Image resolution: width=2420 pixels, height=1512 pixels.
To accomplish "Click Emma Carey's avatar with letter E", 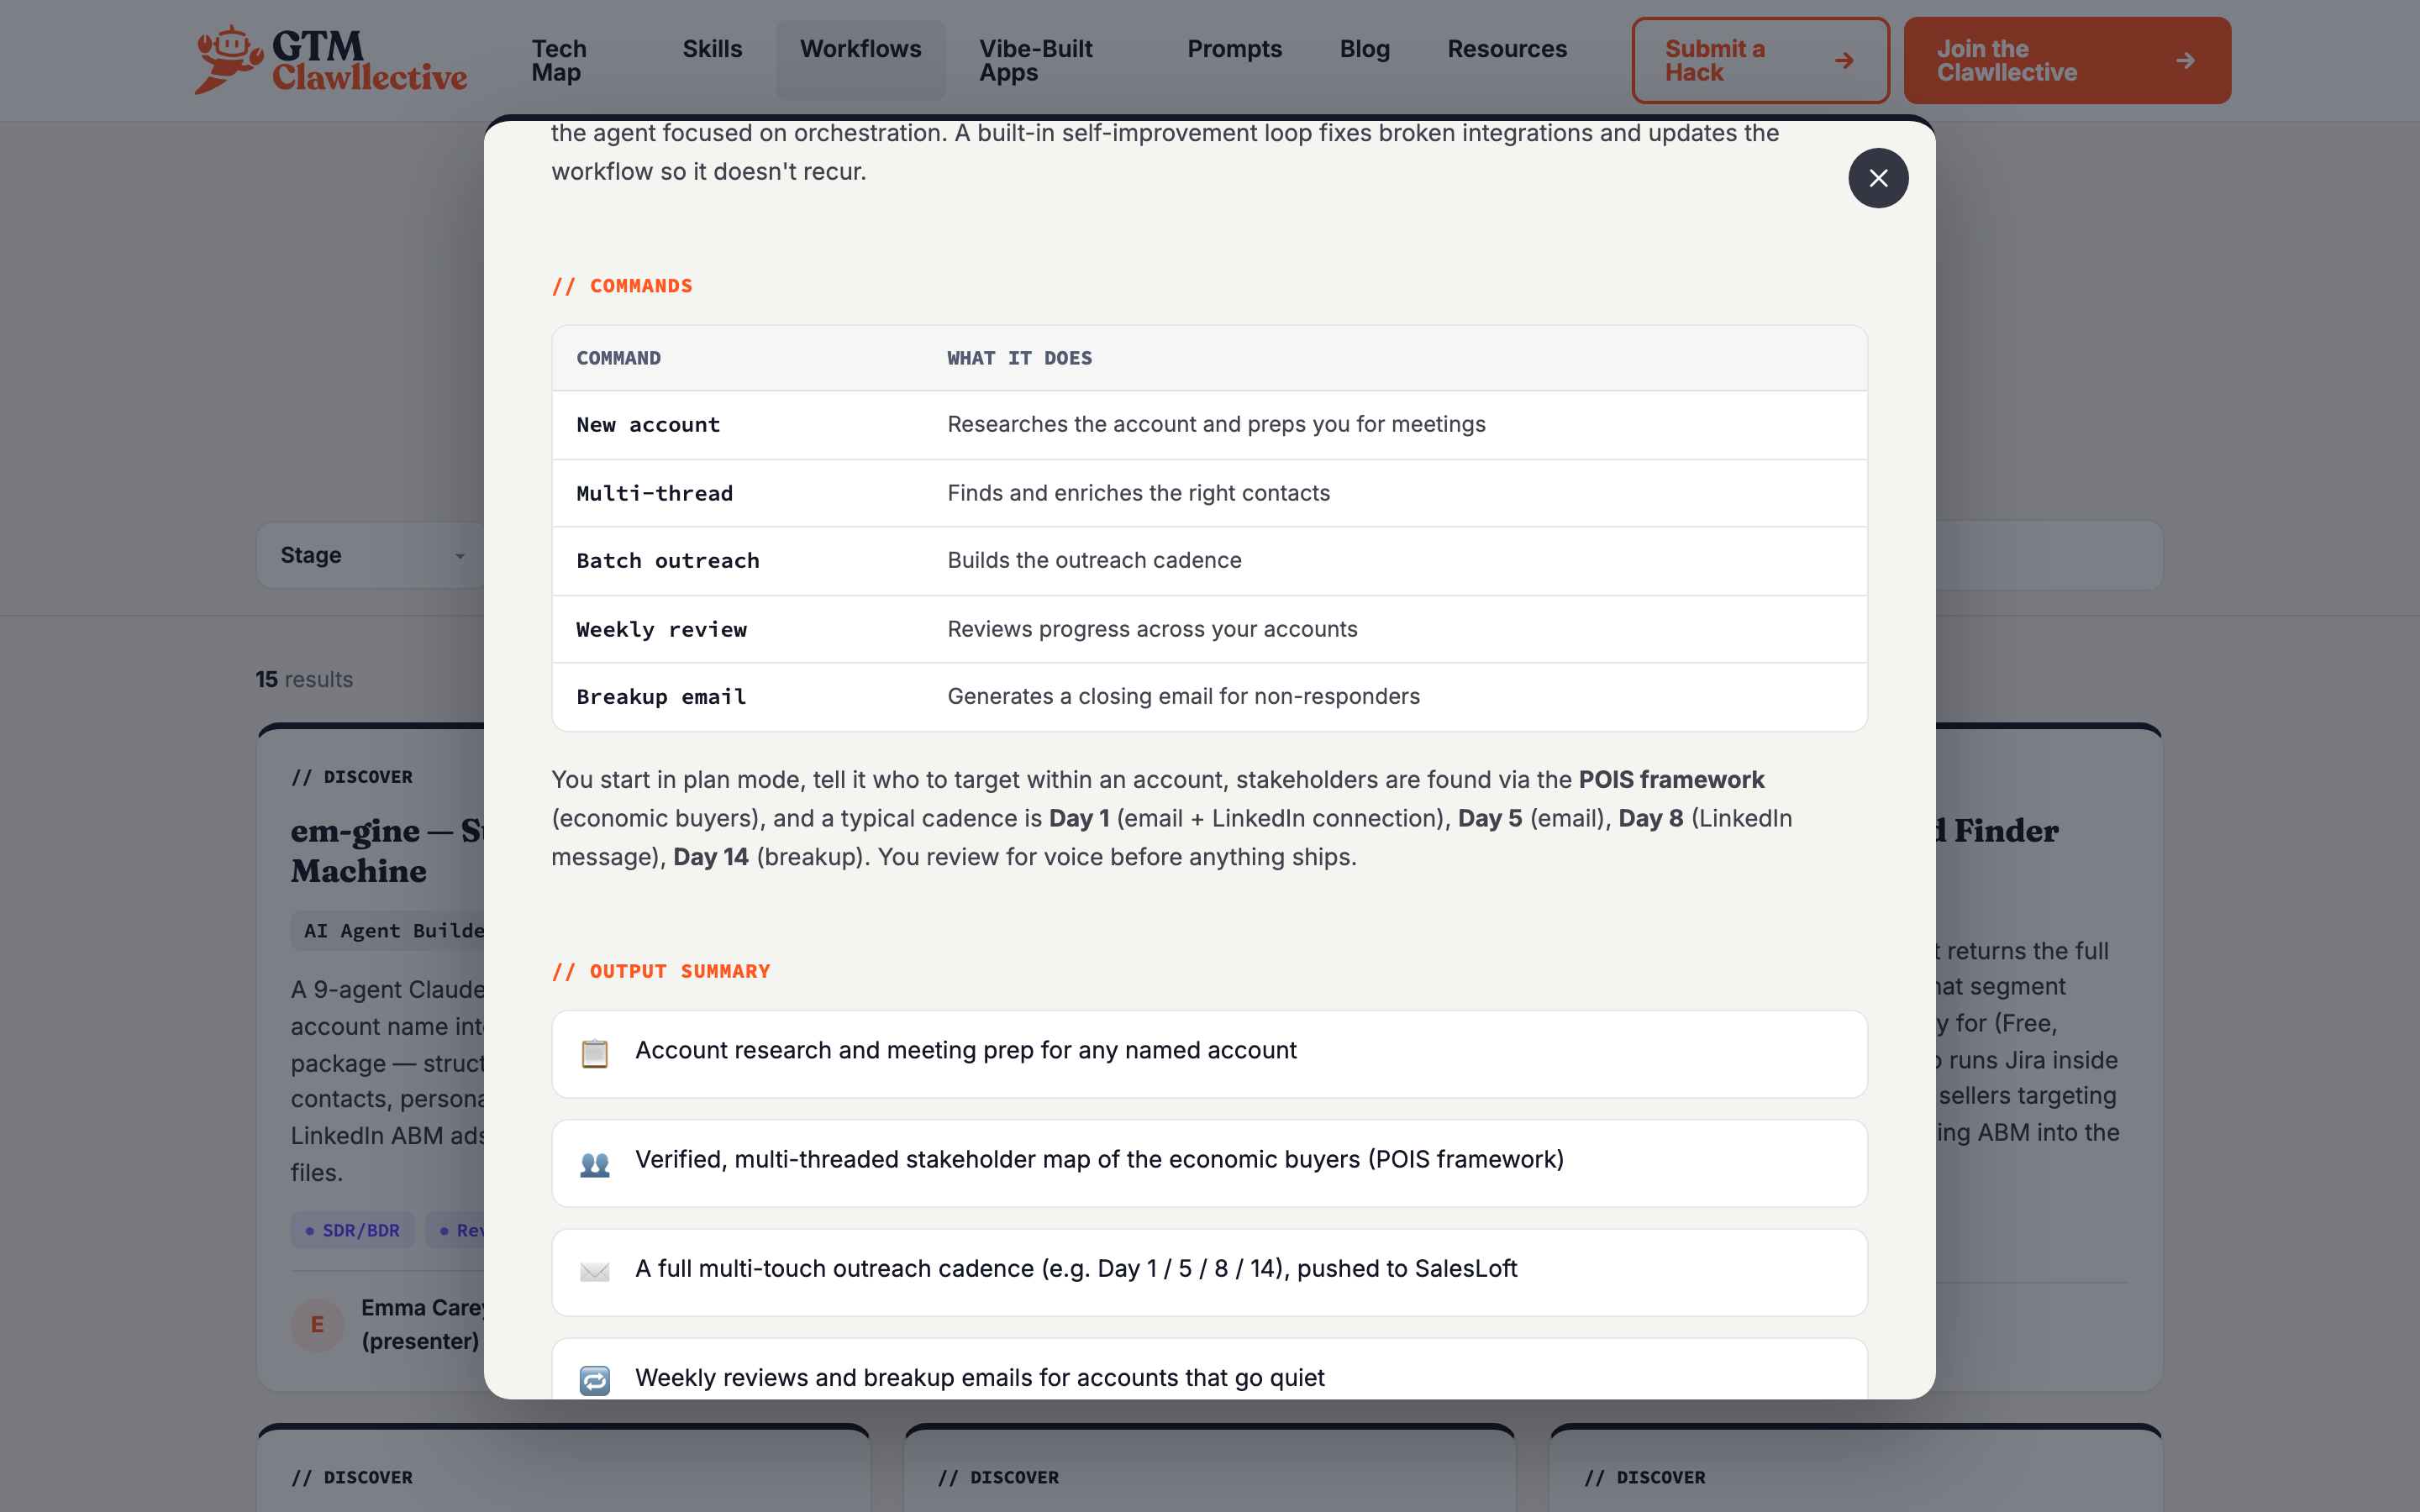I will [317, 1325].
